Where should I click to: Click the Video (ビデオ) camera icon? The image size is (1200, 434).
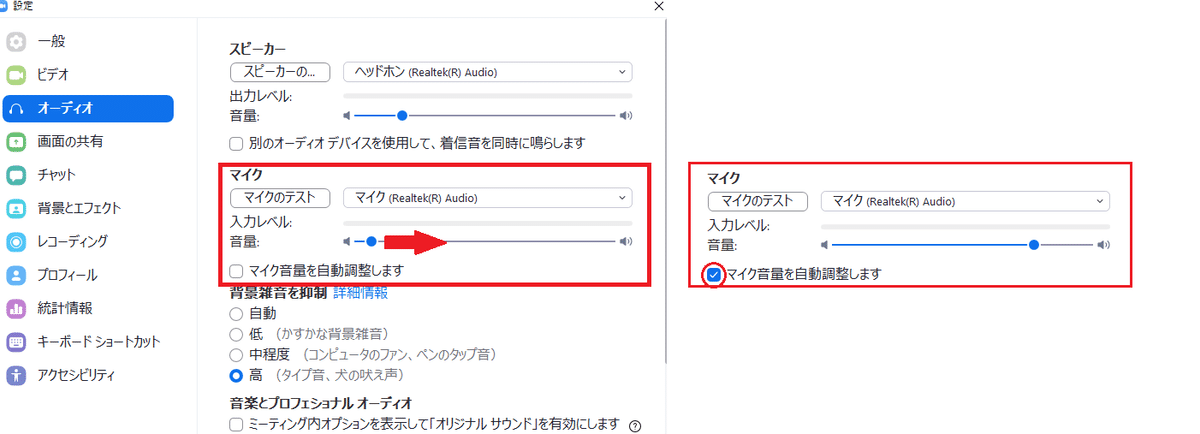16,75
